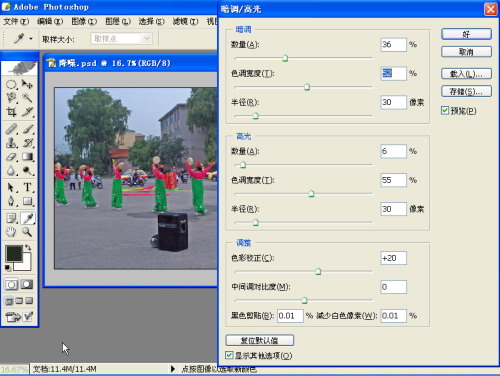Open the 滤镜 menu
500x376 pixels.
tap(185, 22)
